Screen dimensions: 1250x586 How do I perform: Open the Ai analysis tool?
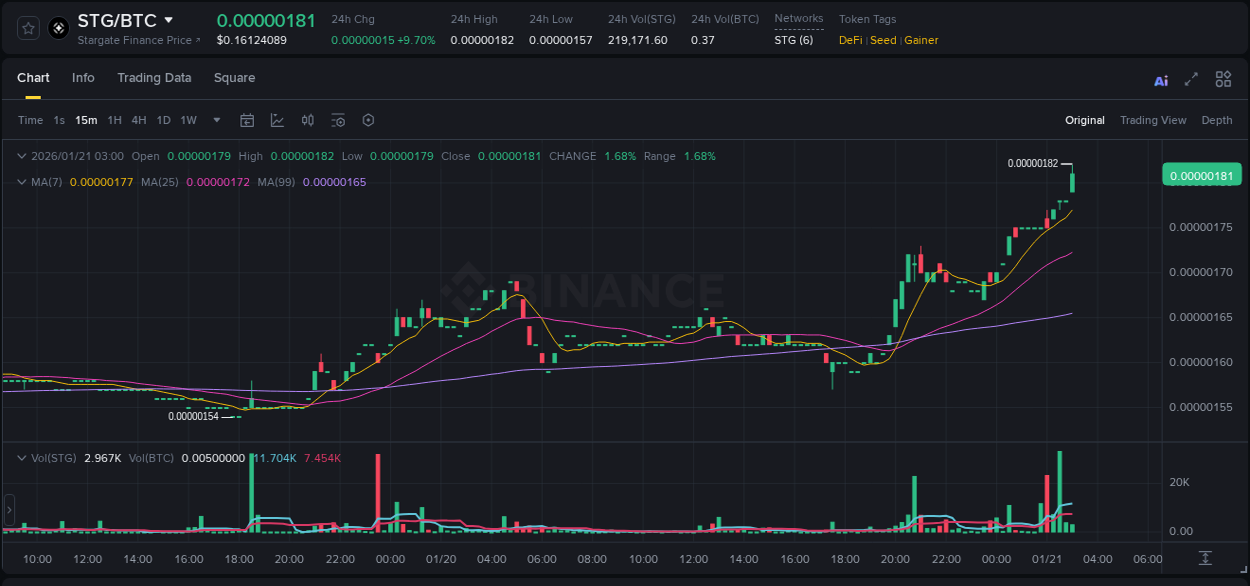tap(1161, 80)
